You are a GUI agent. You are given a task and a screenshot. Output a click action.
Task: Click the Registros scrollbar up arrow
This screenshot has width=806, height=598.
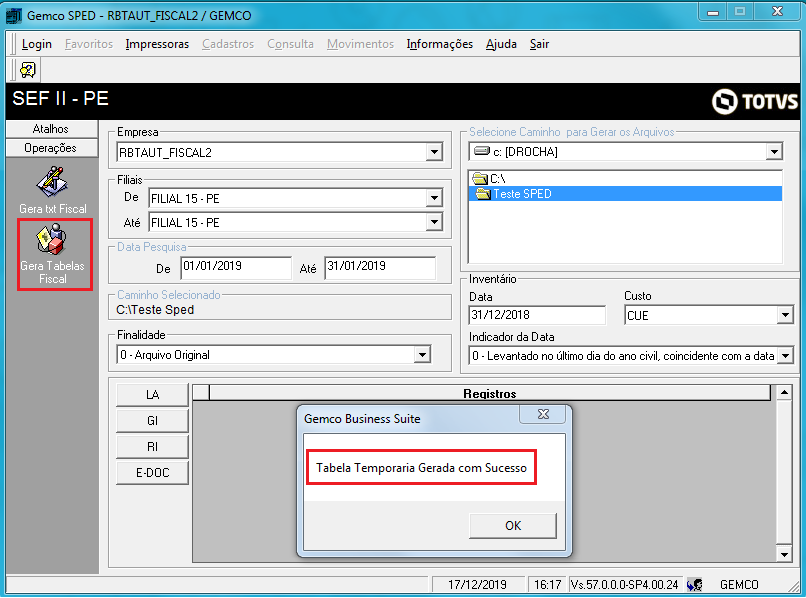pyautogui.click(x=784, y=393)
